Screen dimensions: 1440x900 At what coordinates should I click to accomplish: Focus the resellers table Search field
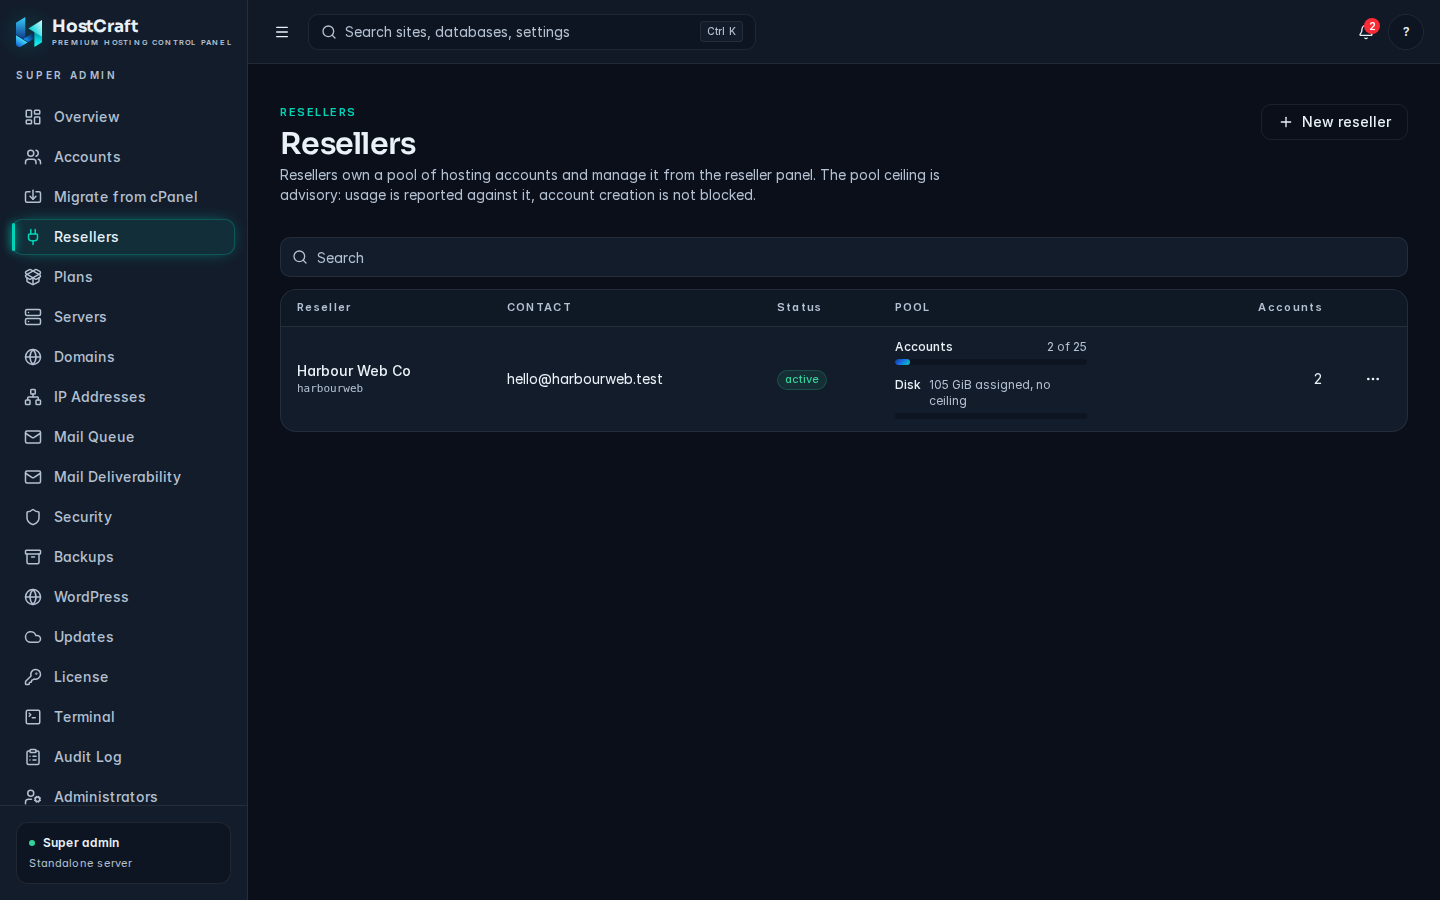click(844, 257)
